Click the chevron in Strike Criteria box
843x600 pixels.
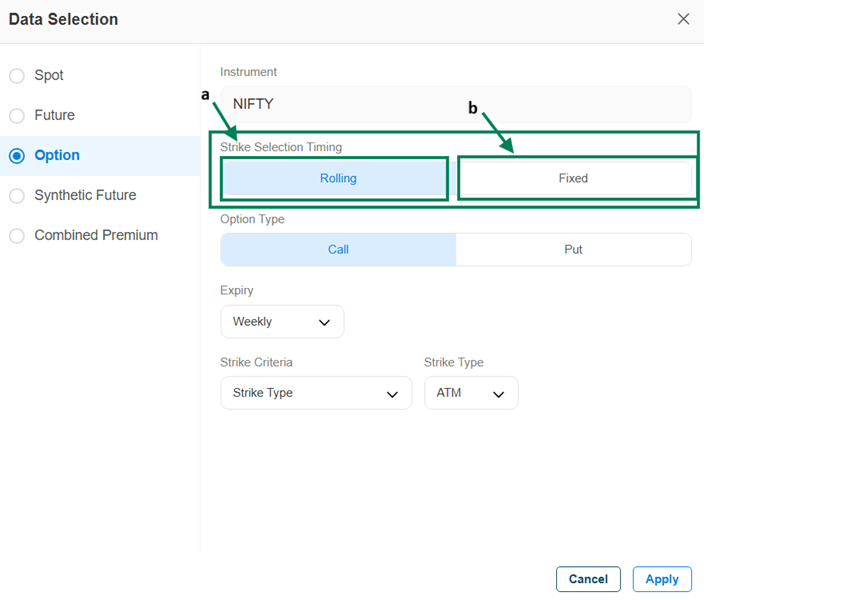click(x=392, y=394)
